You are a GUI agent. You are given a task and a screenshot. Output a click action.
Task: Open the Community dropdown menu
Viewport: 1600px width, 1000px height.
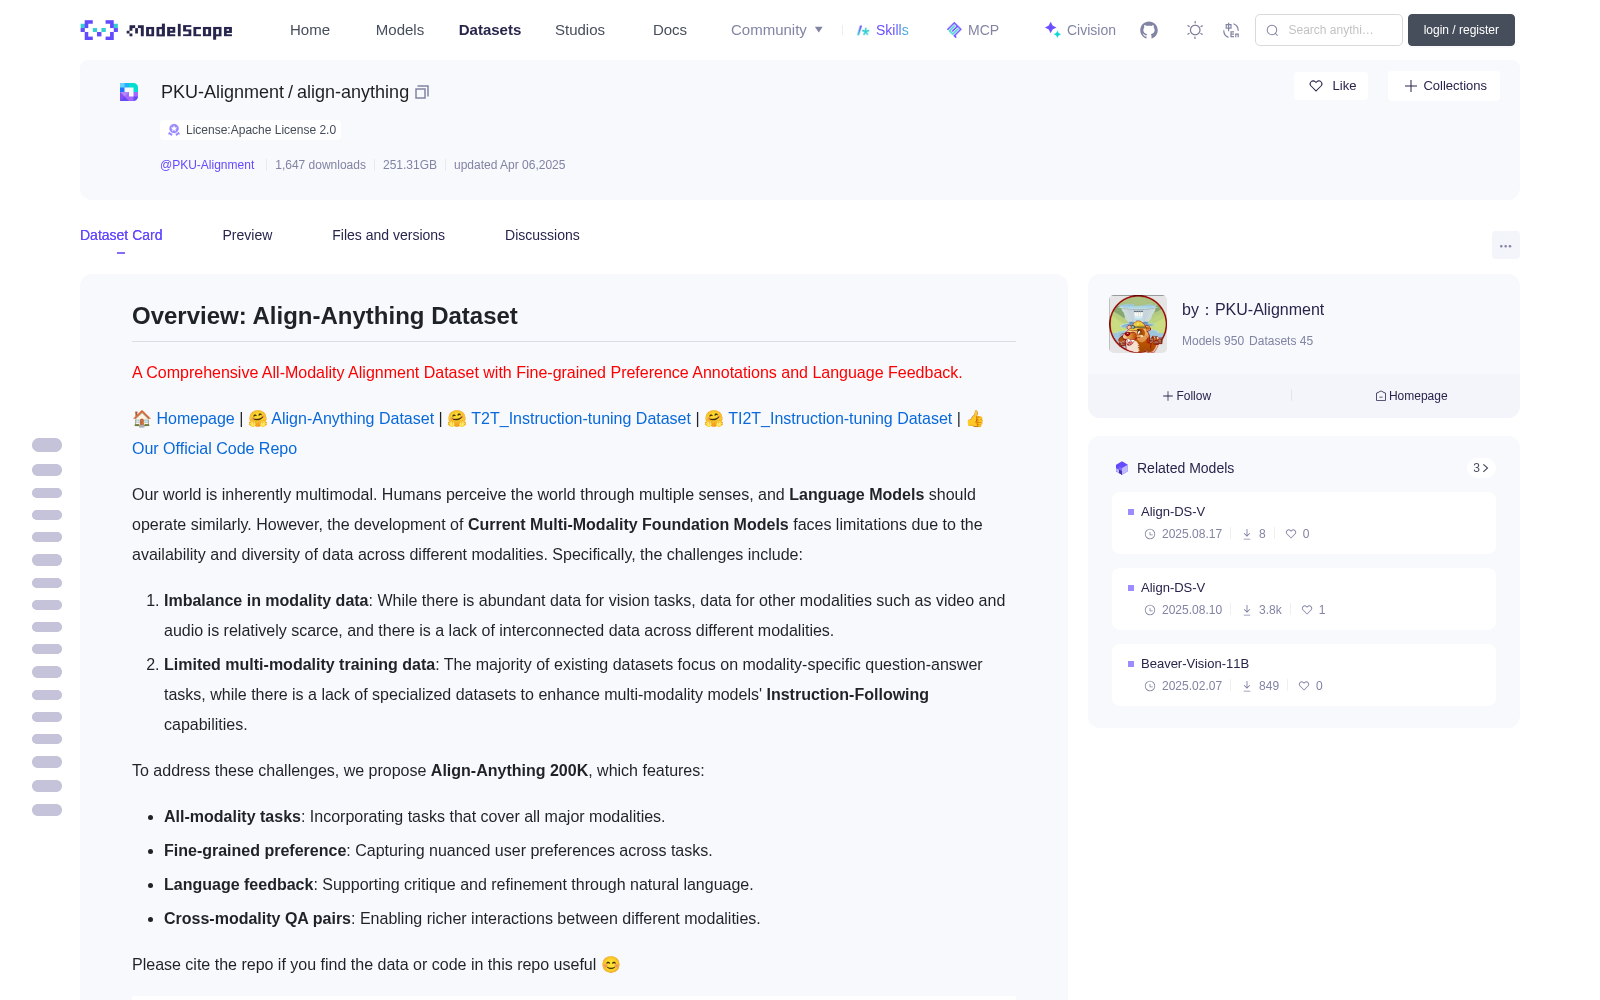pyautogui.click(x=777, y=30)
